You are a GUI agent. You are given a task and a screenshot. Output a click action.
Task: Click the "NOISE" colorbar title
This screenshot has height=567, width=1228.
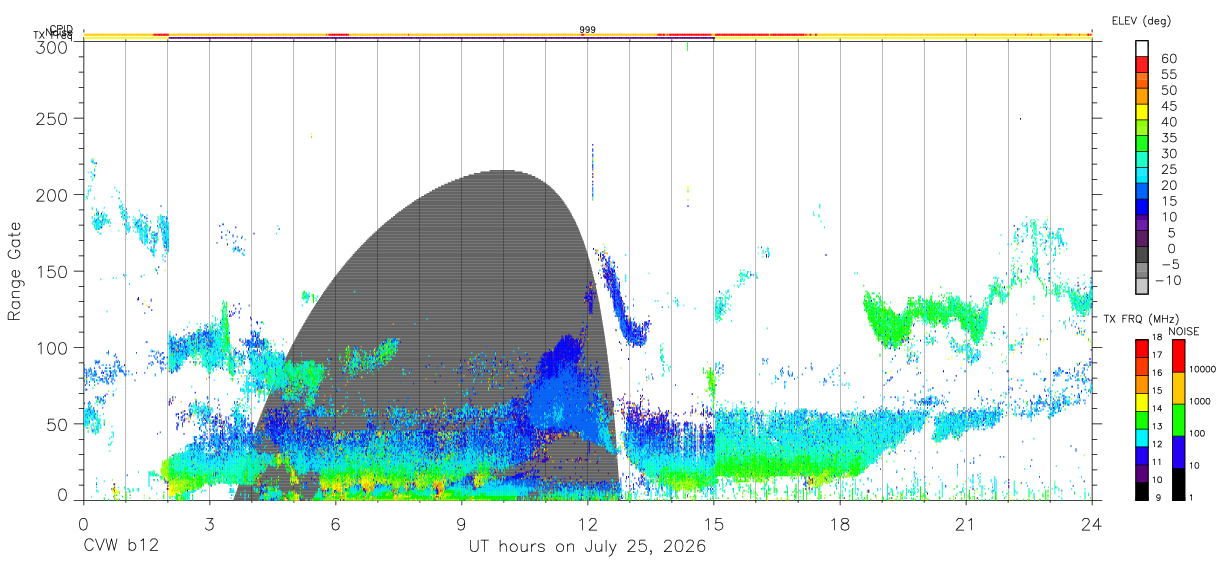tap(1183, 331)
